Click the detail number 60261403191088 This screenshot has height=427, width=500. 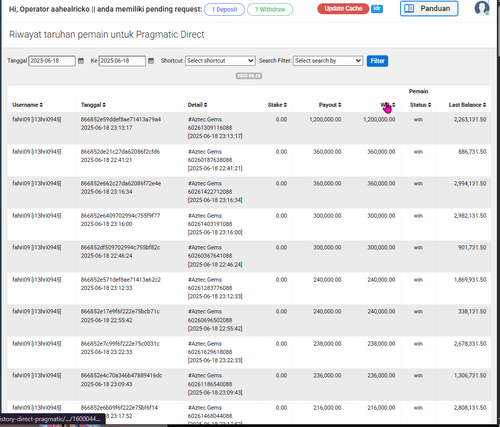click(210, 224)
